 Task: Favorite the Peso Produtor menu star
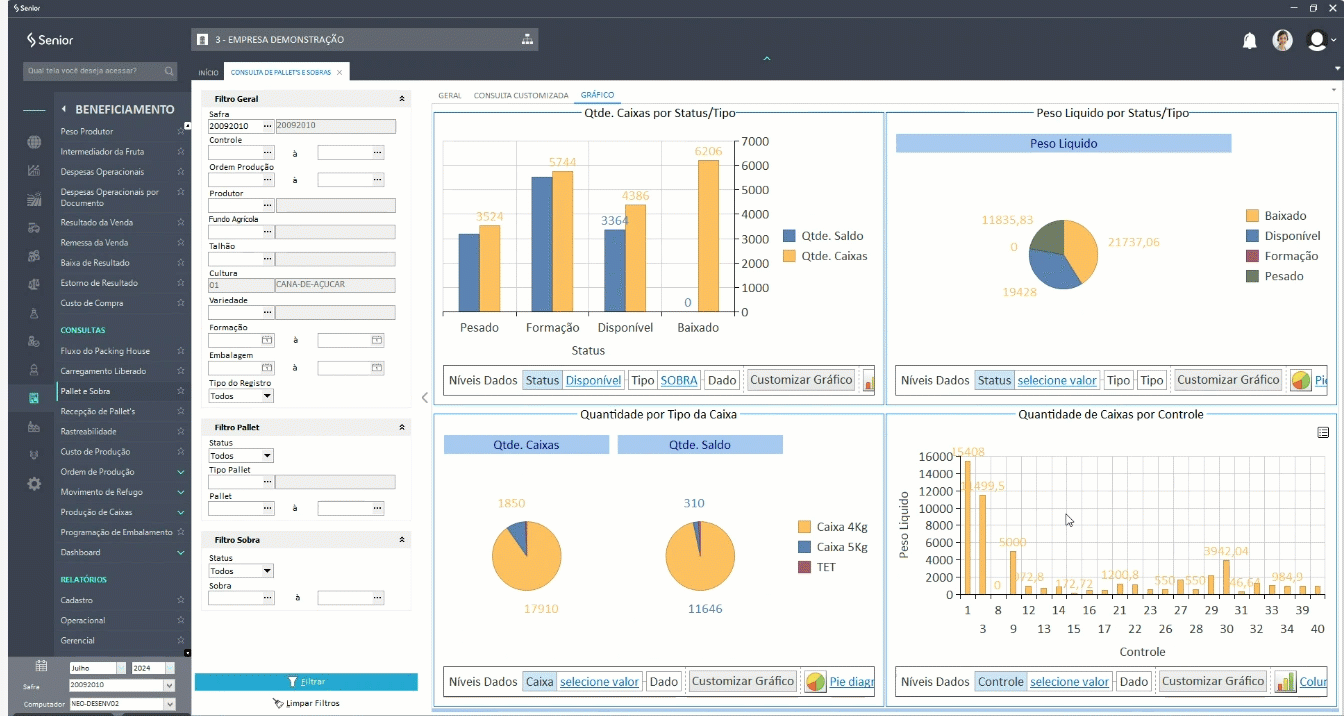point(181,131)
